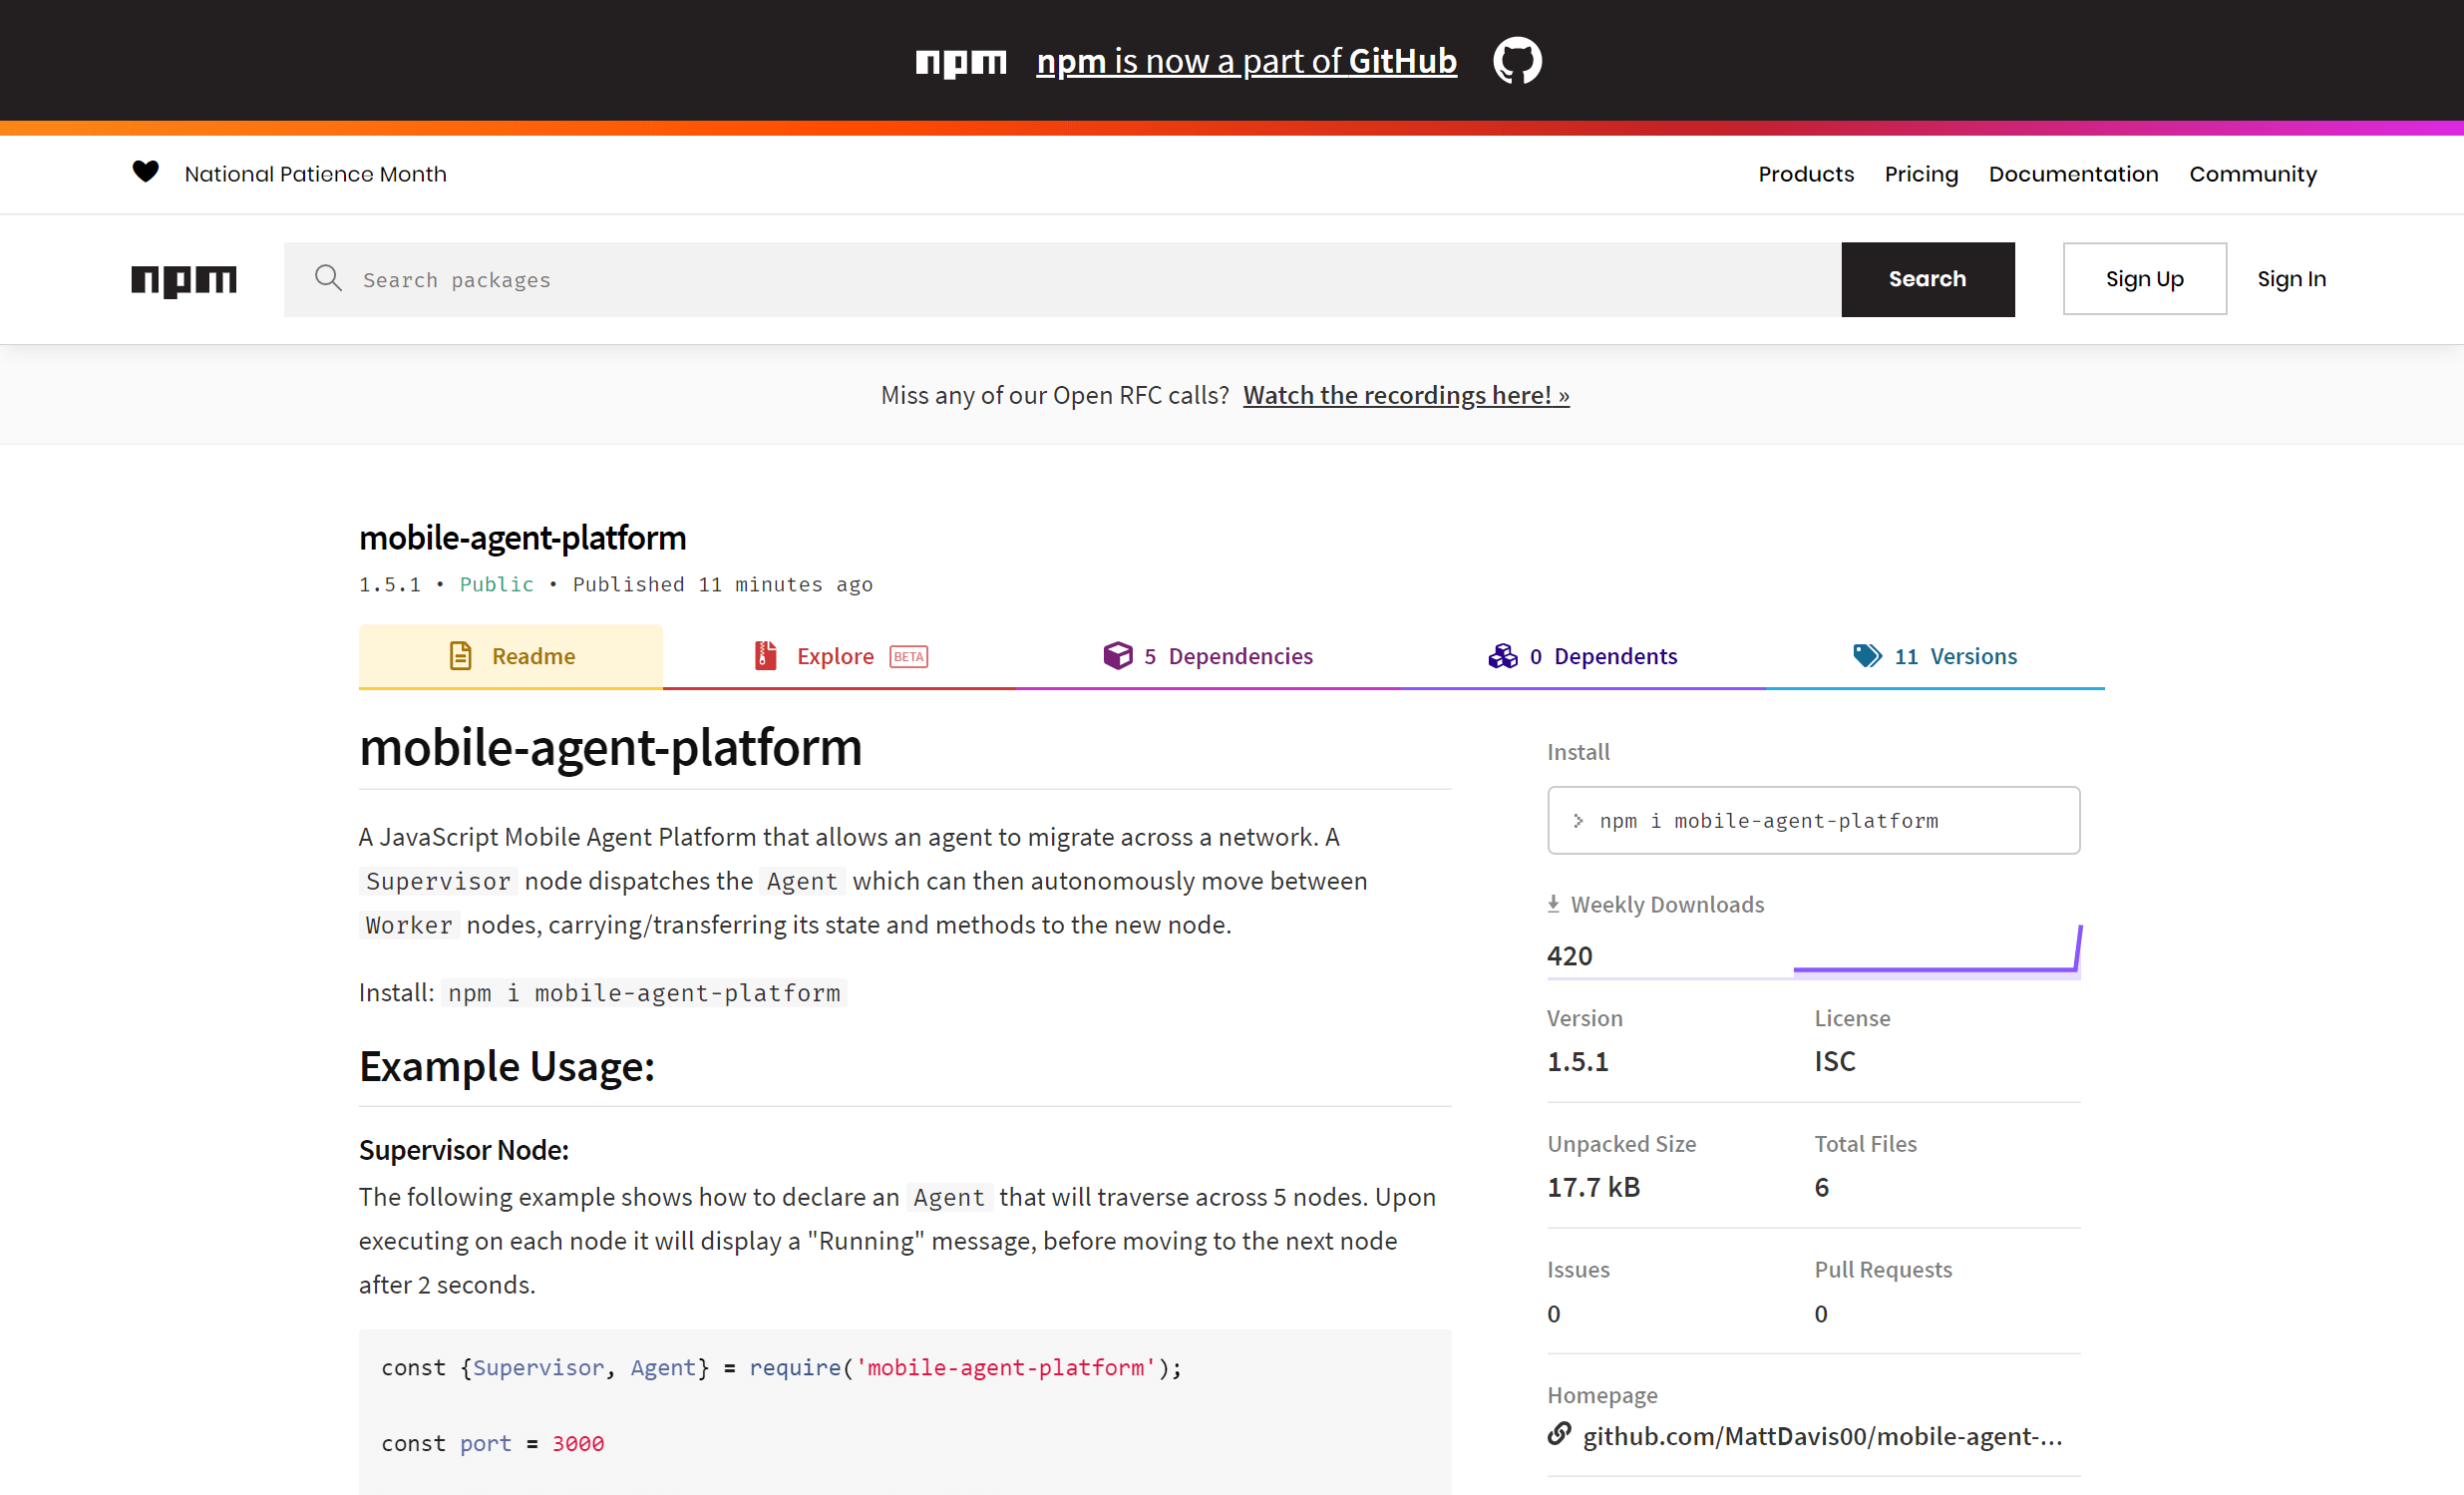Viewport: 2464px width, 1495px height.
Task: Click the 'Supervisor' inline code in description
Action: click(438, 881)
